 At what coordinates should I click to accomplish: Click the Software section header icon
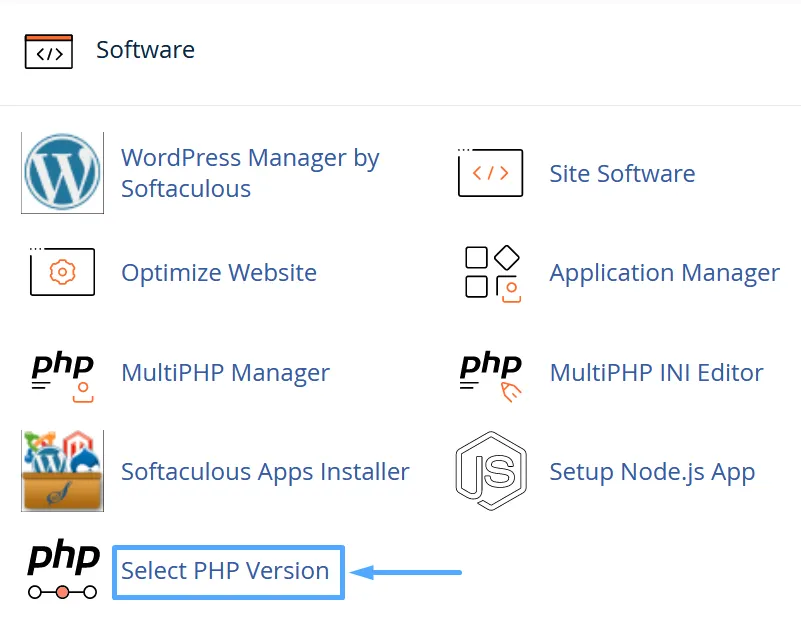(x=47, y=50)
